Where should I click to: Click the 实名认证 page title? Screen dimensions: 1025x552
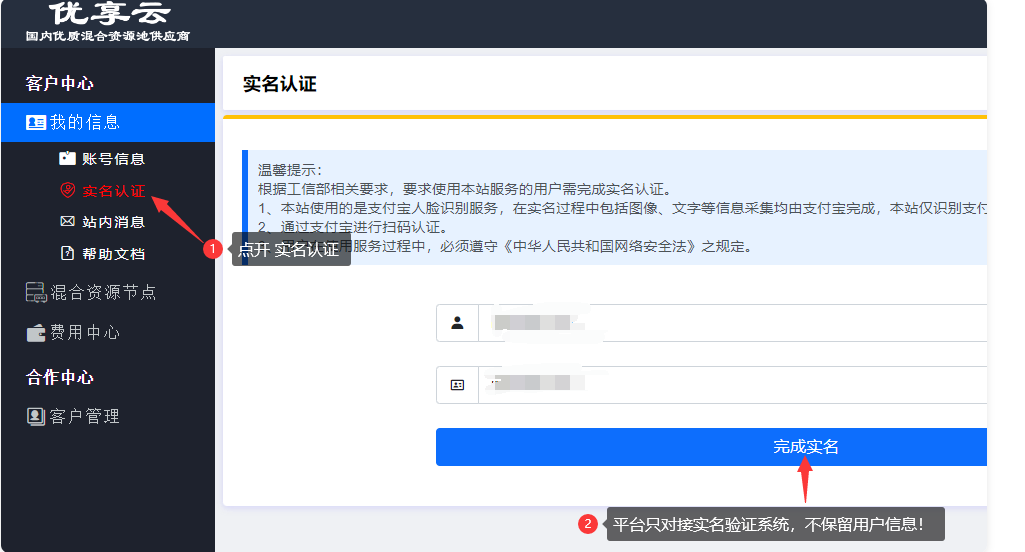[x=280, y=85]
